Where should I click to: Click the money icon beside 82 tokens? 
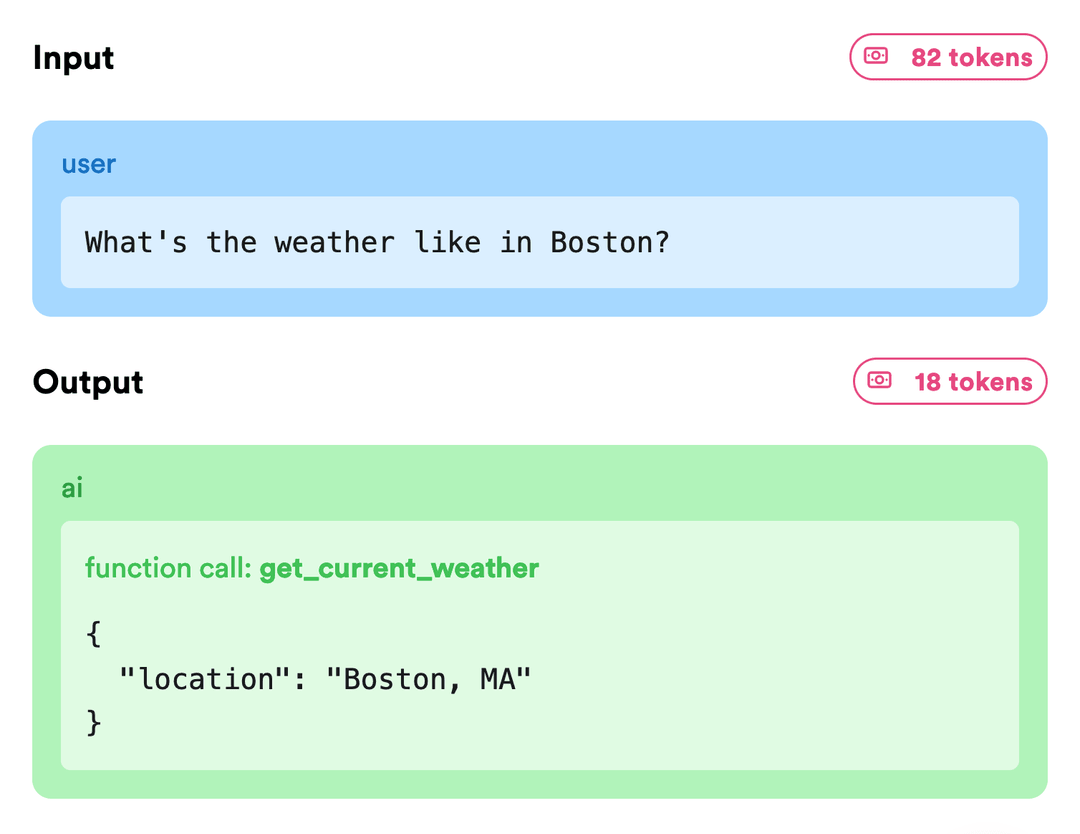[876, 57]
